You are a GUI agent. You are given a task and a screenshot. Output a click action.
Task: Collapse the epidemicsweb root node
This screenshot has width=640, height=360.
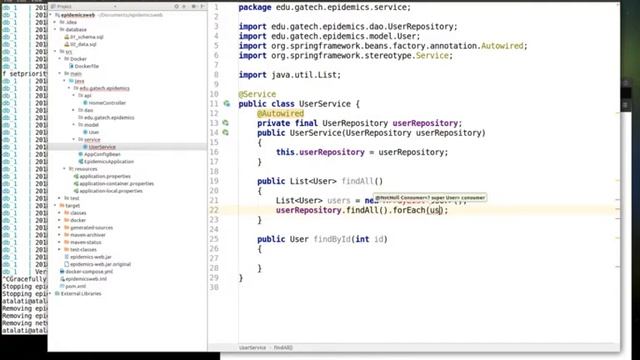51,15
